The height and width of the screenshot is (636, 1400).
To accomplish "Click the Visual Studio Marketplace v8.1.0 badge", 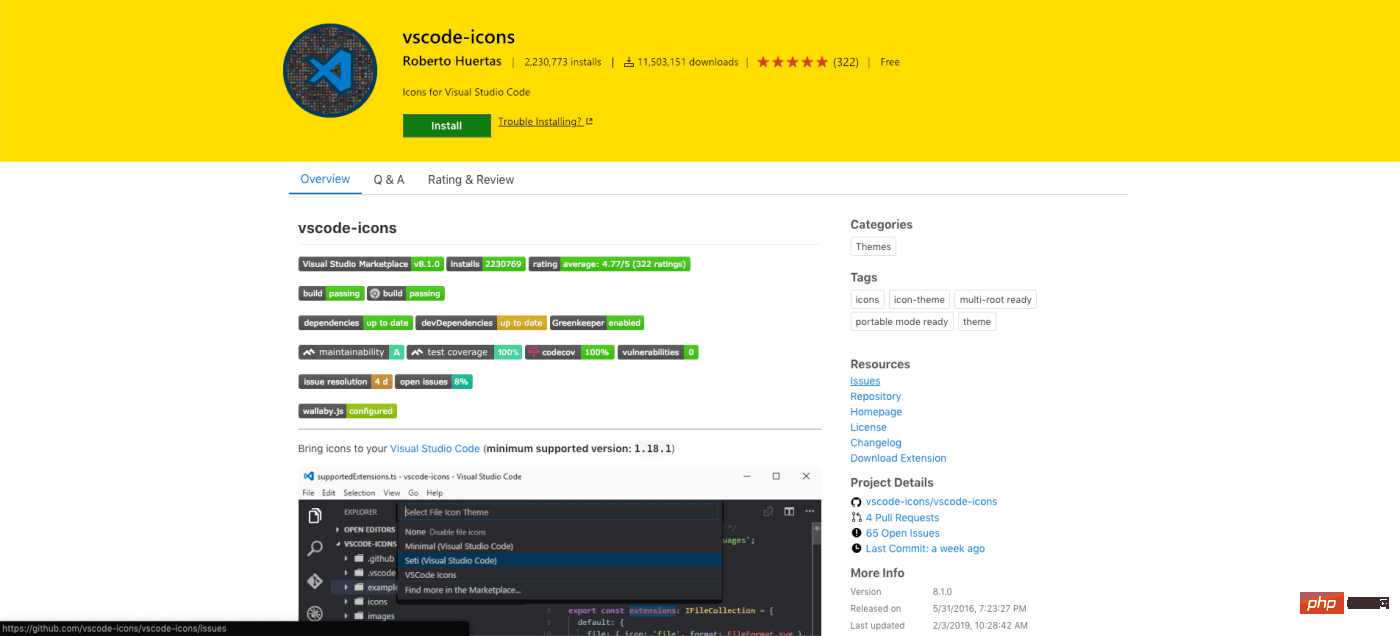I will [x=370, y=264].
